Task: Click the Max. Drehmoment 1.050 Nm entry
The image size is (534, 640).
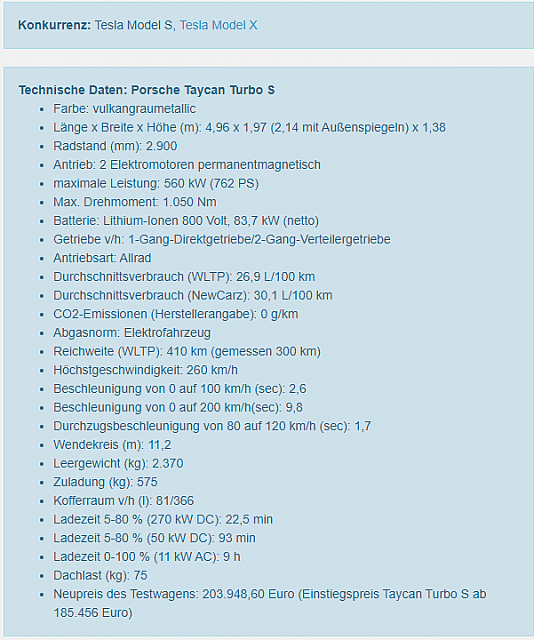Action: pos(135,202)
